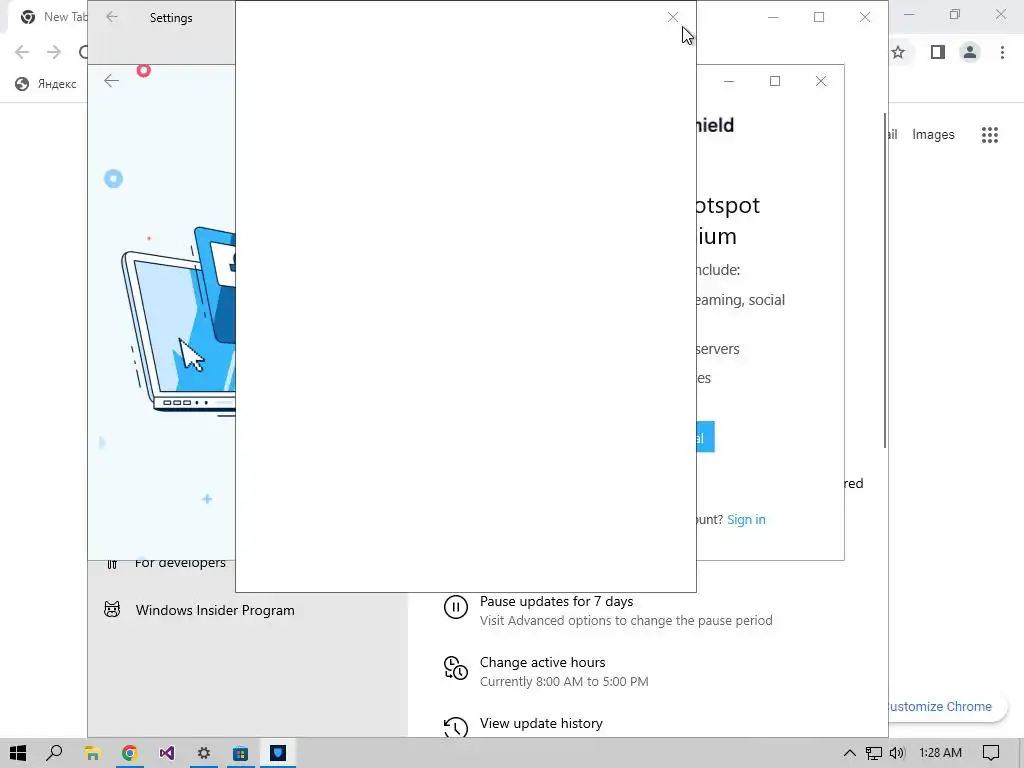Viewport: 1024px width, 768px height.
Task: Open Visual Studio from the taskbar
Action: (167, 753)
